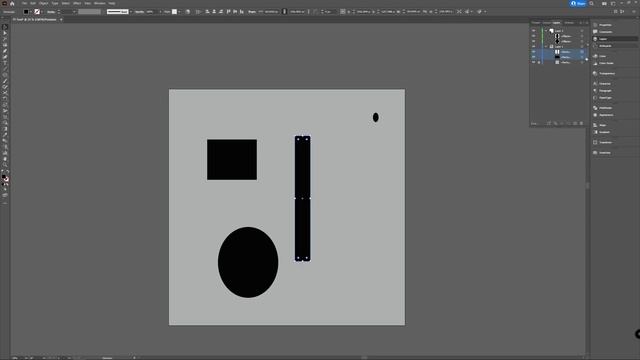
Task: Click the Stroke color swatch in control bar
Action: (x=37, y=12)
